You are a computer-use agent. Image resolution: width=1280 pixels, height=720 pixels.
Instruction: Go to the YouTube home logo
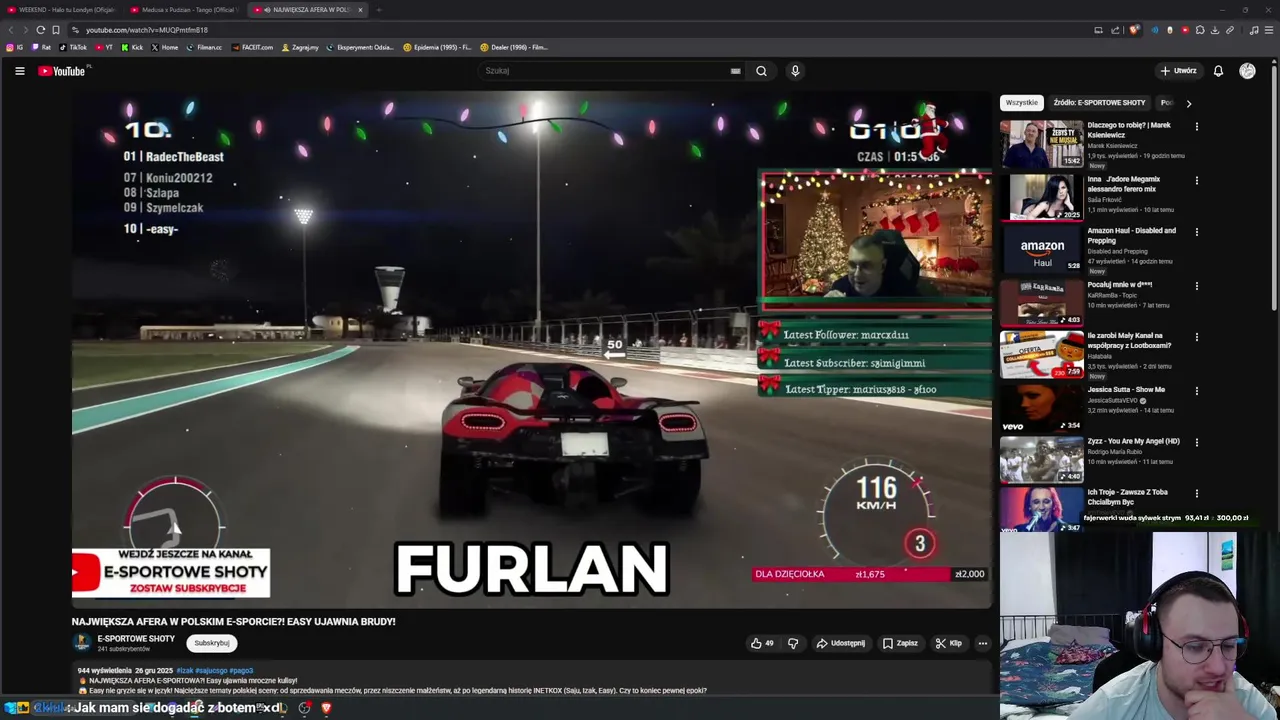[62, 71]
